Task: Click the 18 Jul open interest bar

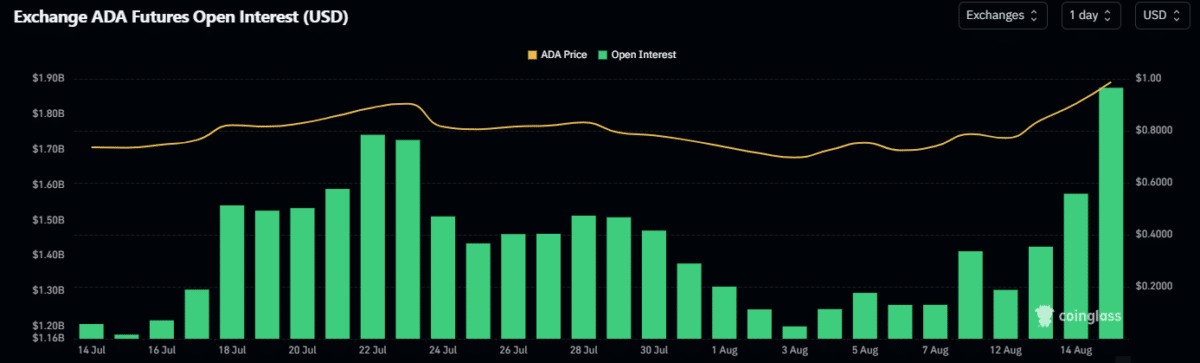Action: (232, 272)
